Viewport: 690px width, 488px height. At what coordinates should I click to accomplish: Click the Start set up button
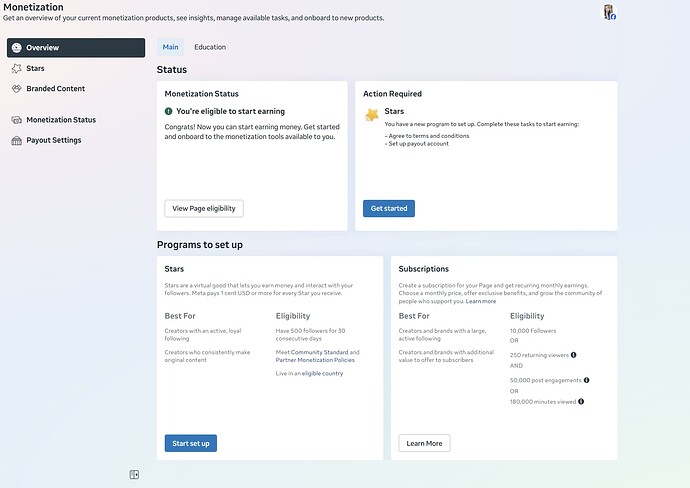tap(190, 443)
